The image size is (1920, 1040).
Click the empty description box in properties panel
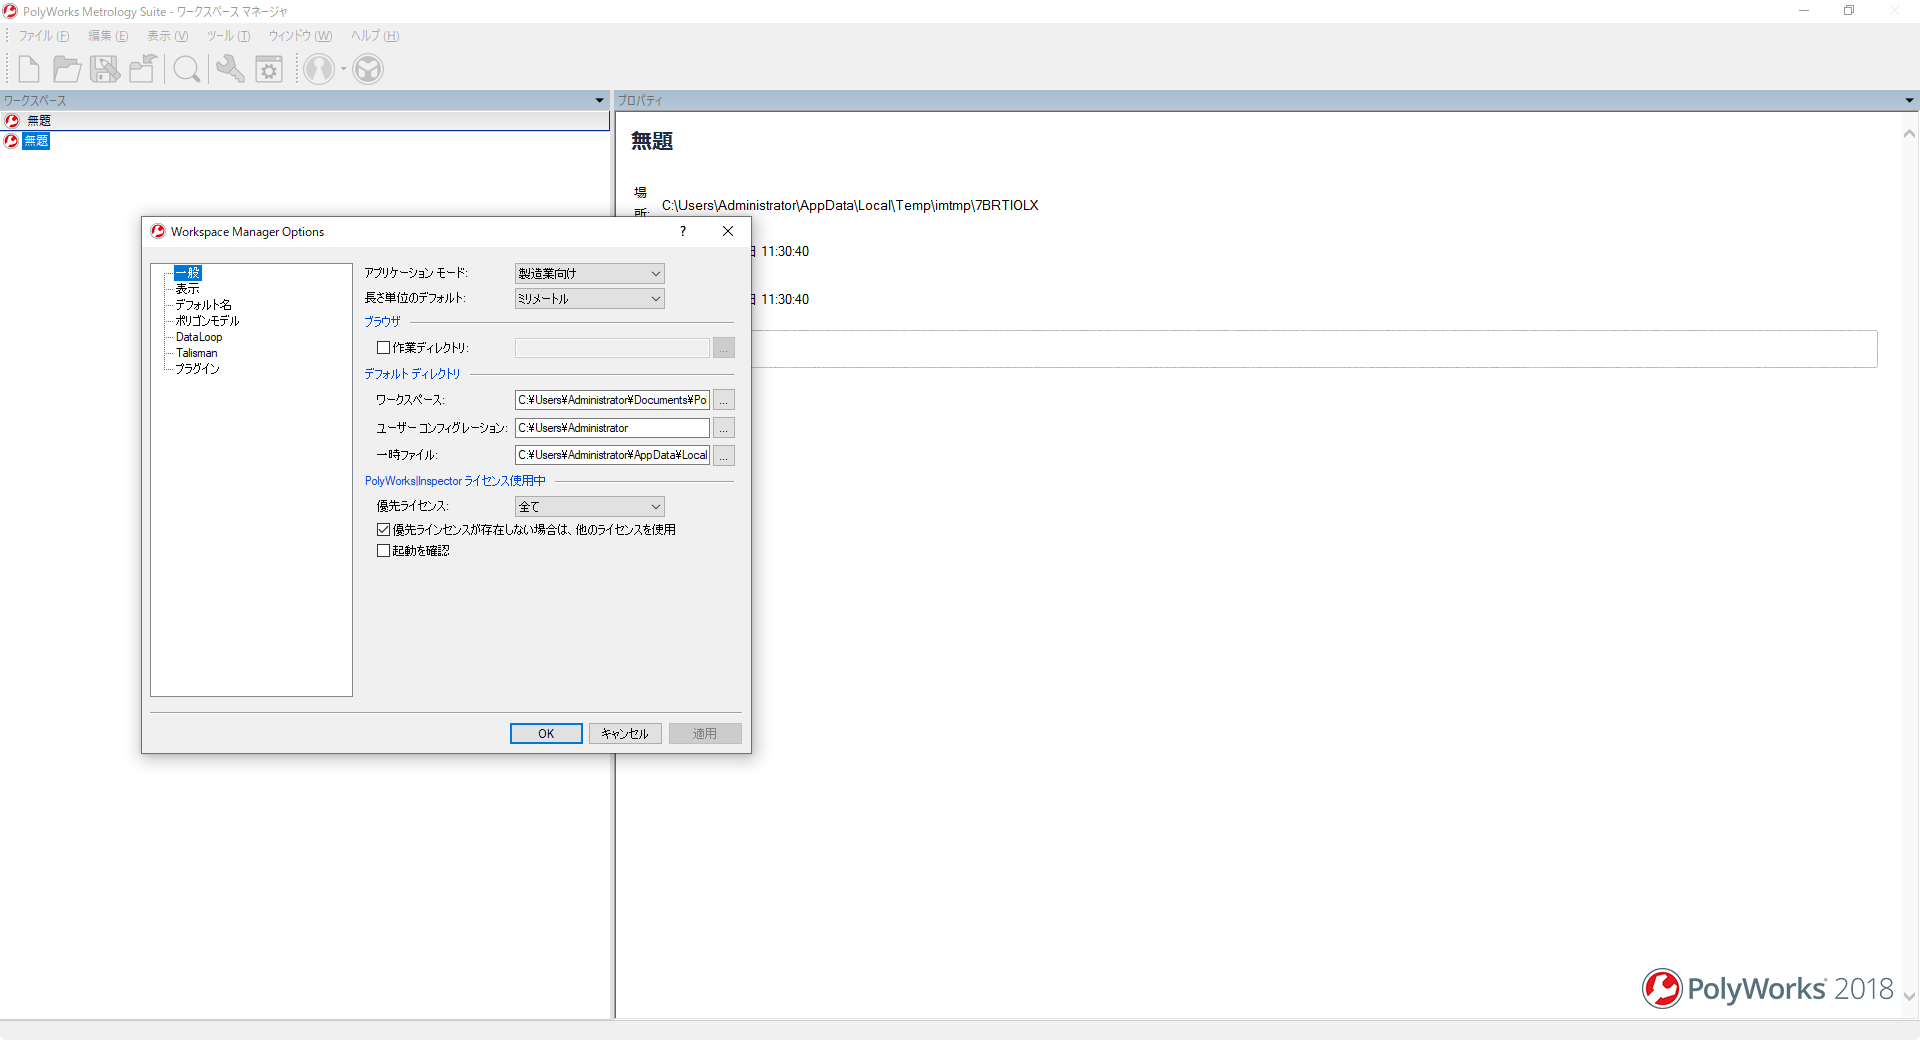click(1314, 349)
